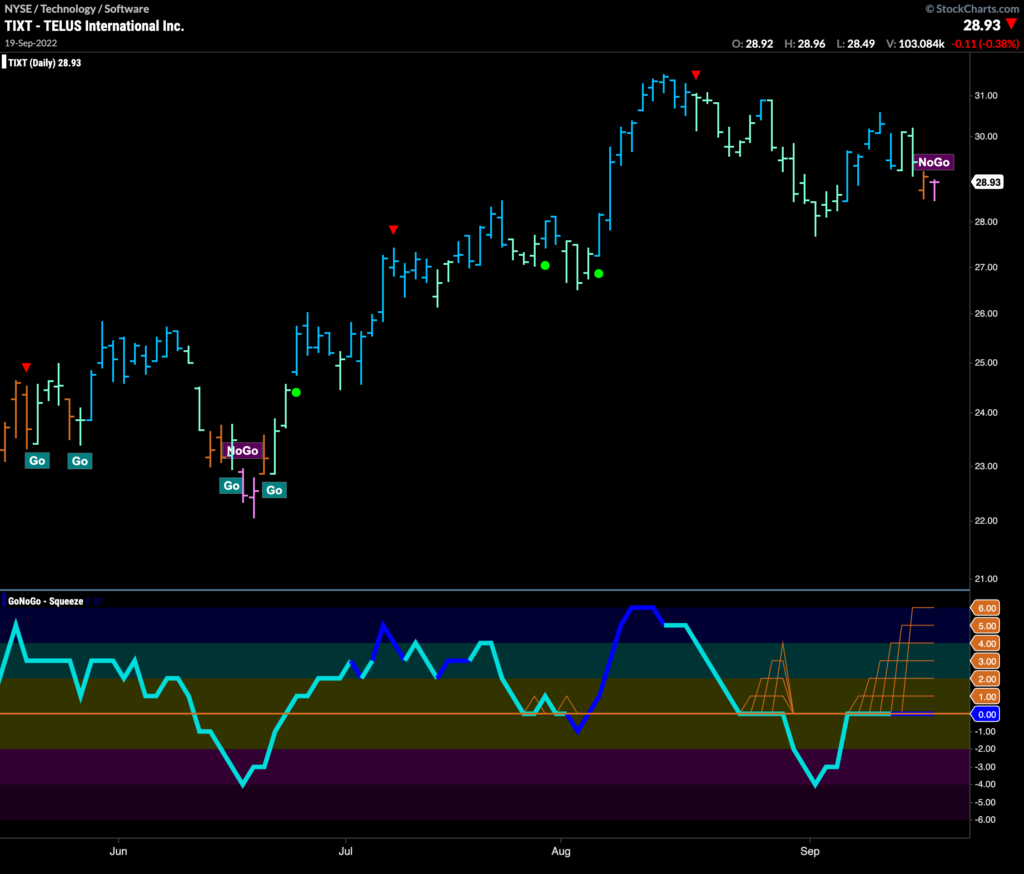Click the -0.11 (-0.38%) change value
This screenshot has height=874, width=1024.
click(983, 43)
